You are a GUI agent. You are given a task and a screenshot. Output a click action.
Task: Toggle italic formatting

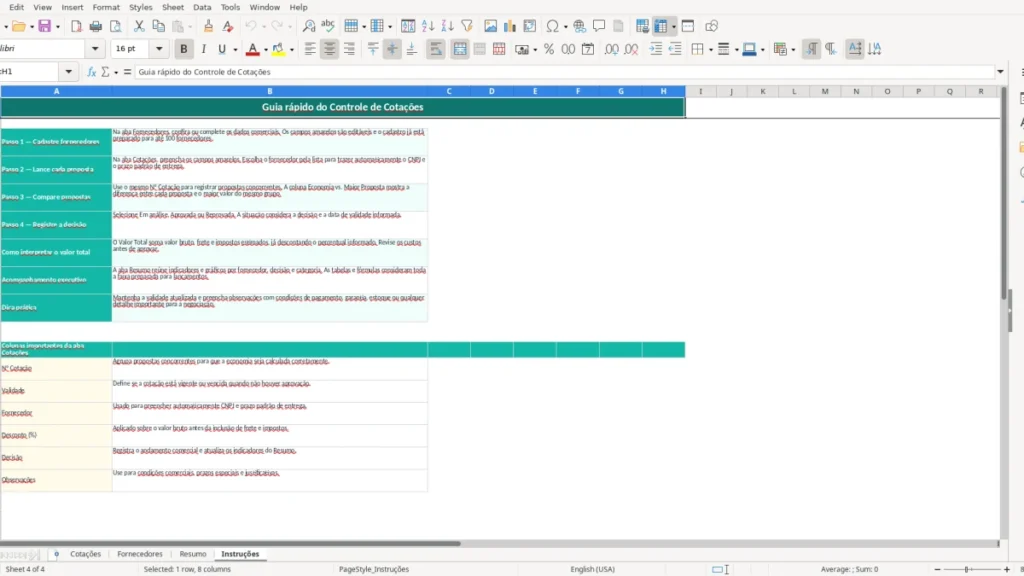(204, 49)
